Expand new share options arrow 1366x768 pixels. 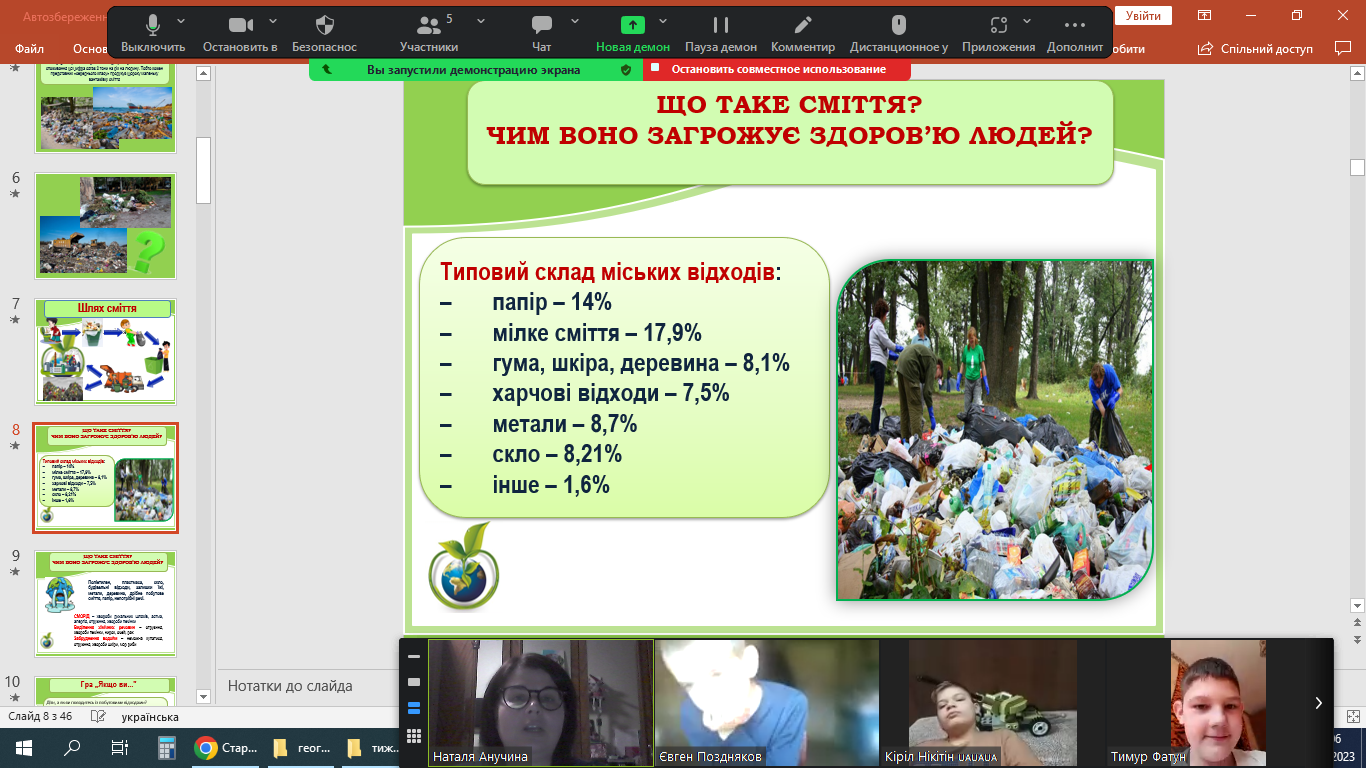(663, 21)
